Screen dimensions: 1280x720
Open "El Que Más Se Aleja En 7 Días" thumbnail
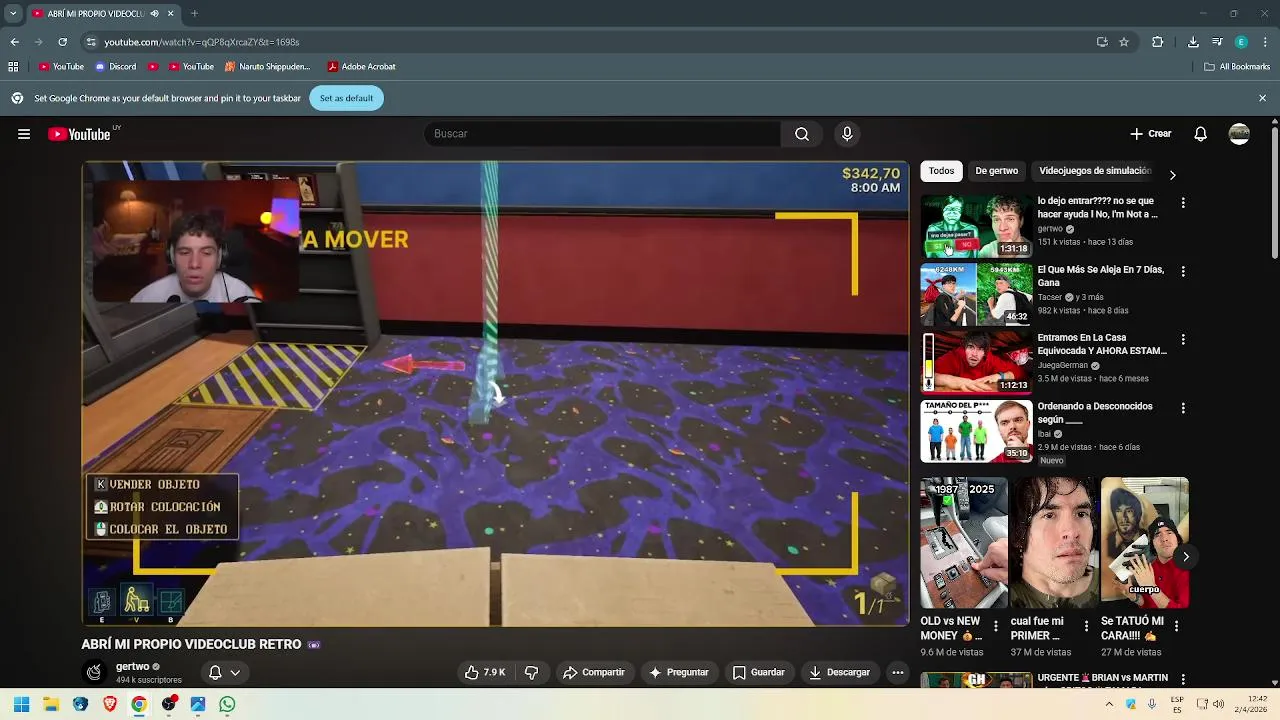click(976, 294)
